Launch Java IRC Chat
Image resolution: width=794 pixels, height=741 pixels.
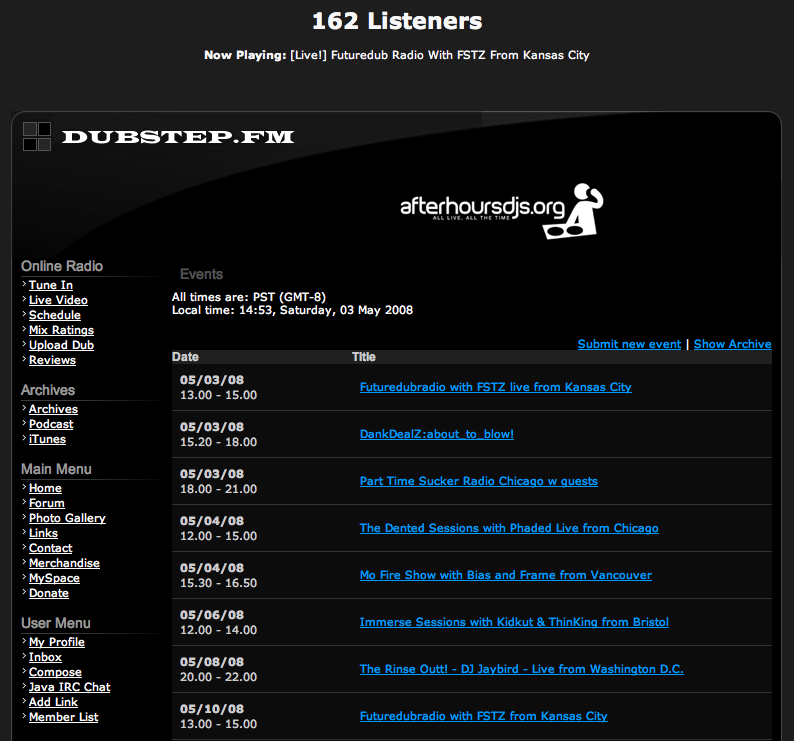click(x=69, y=687)
